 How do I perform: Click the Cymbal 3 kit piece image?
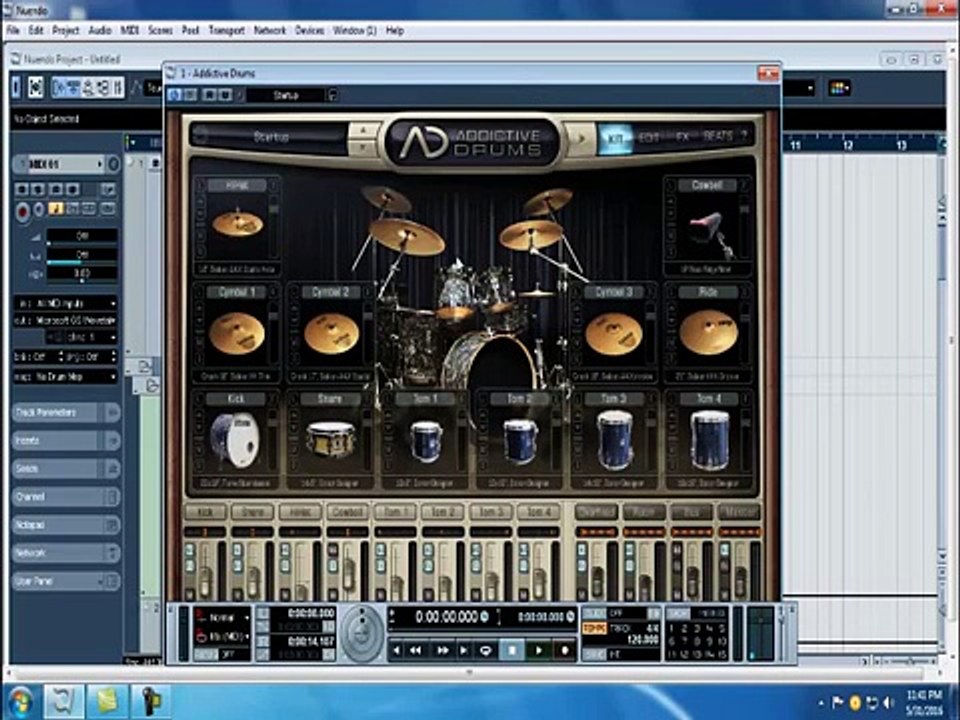[613, 334]
